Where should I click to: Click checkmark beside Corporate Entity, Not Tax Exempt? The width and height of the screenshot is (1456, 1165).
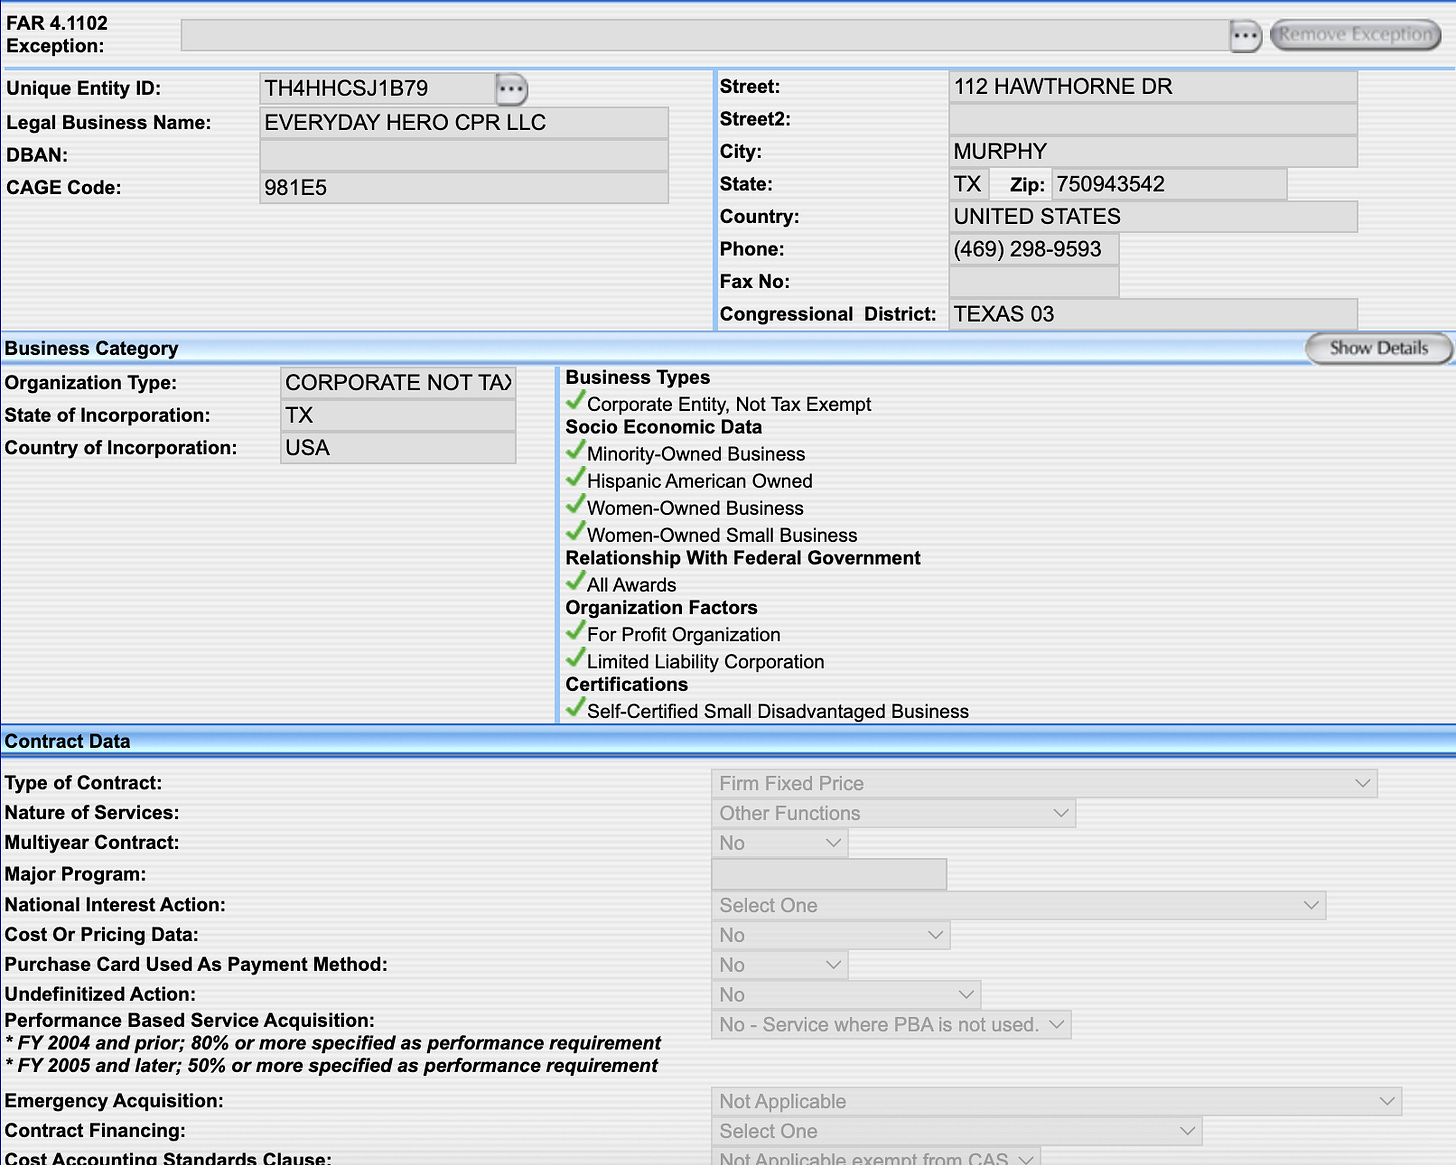pyautogui.click(x=575, y=401)
